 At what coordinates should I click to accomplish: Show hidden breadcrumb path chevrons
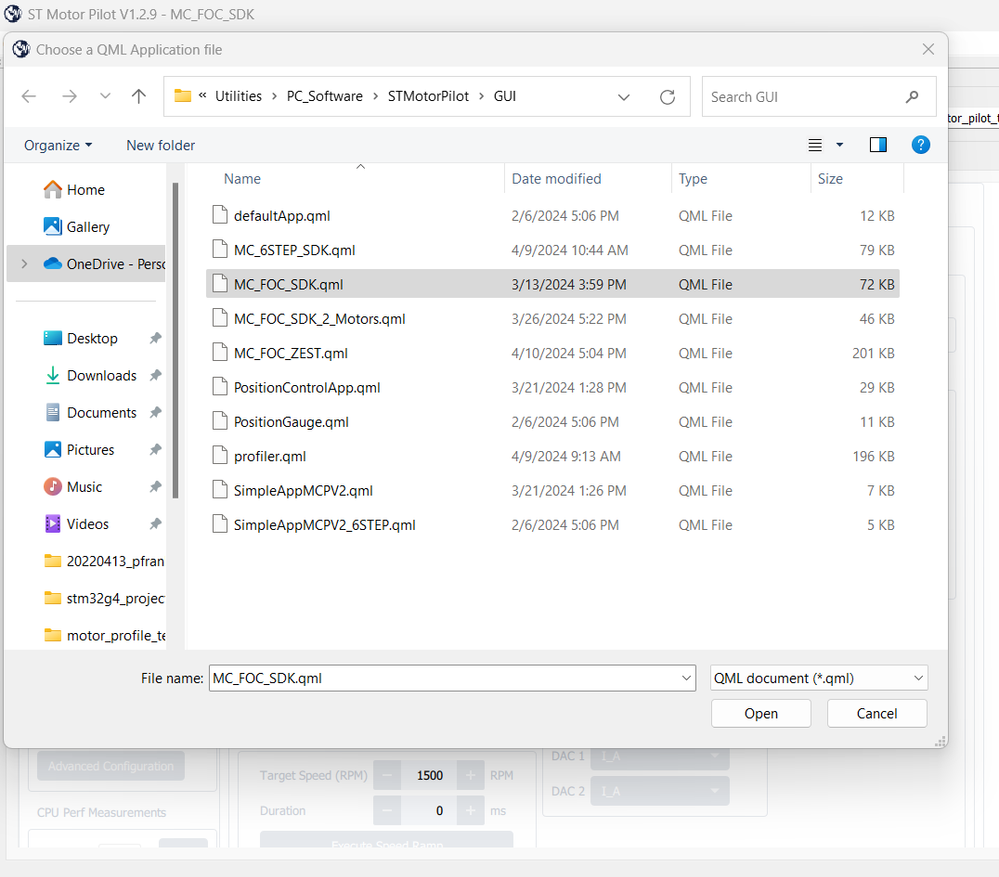point(203,96)
